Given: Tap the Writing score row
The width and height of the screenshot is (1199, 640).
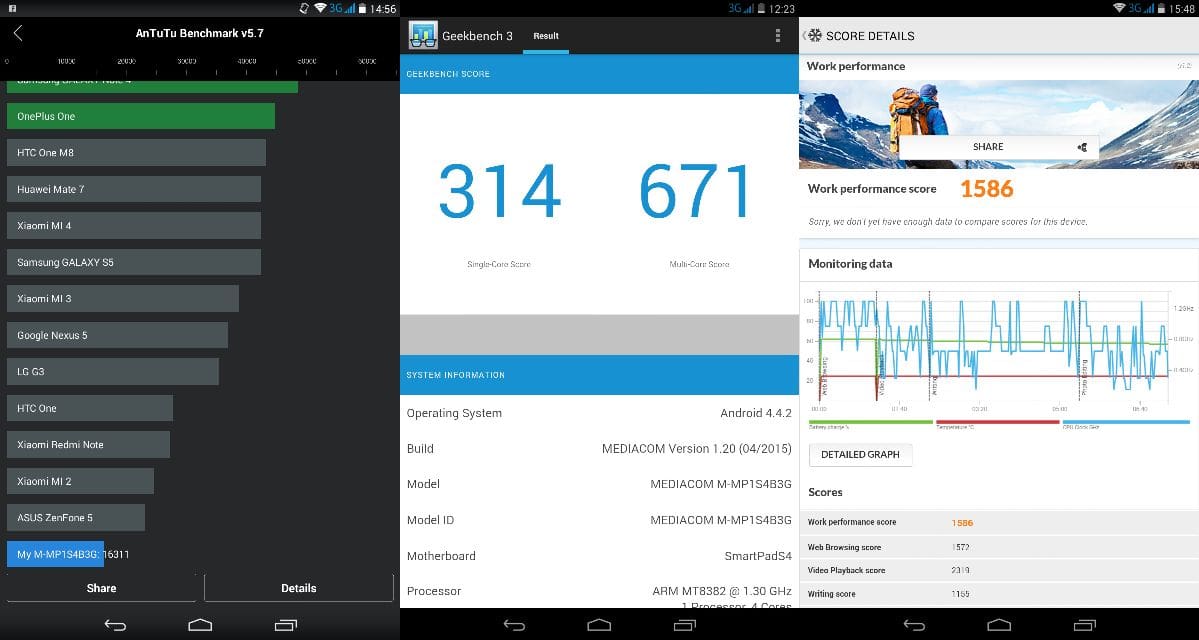Looking at the screenshot, I should click(x=999, y=594).
